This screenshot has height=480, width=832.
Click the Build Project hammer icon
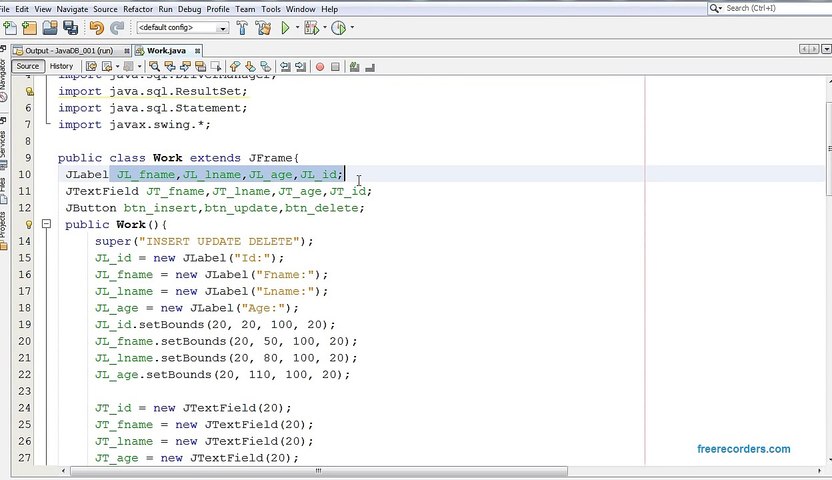tap(244, 28)
